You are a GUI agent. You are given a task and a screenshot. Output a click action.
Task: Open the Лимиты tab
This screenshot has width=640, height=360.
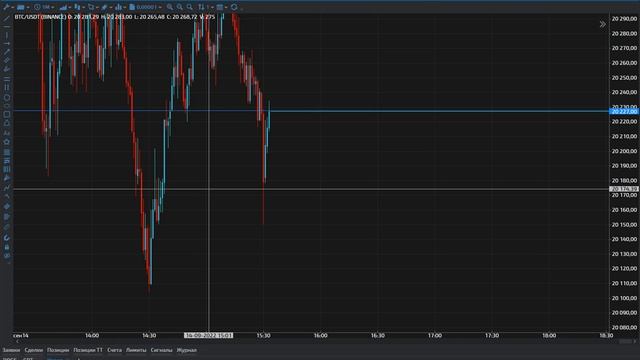click(x=136, y=350)
